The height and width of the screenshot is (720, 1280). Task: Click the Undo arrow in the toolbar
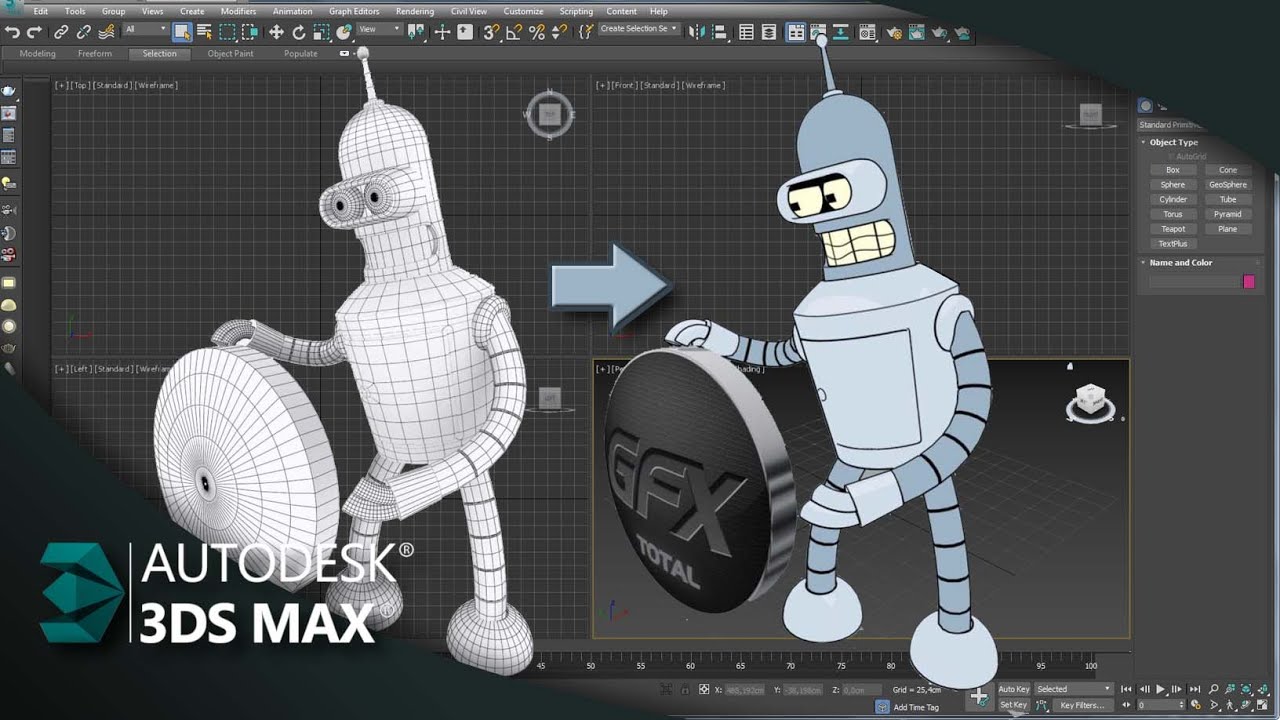pos(12,32)
